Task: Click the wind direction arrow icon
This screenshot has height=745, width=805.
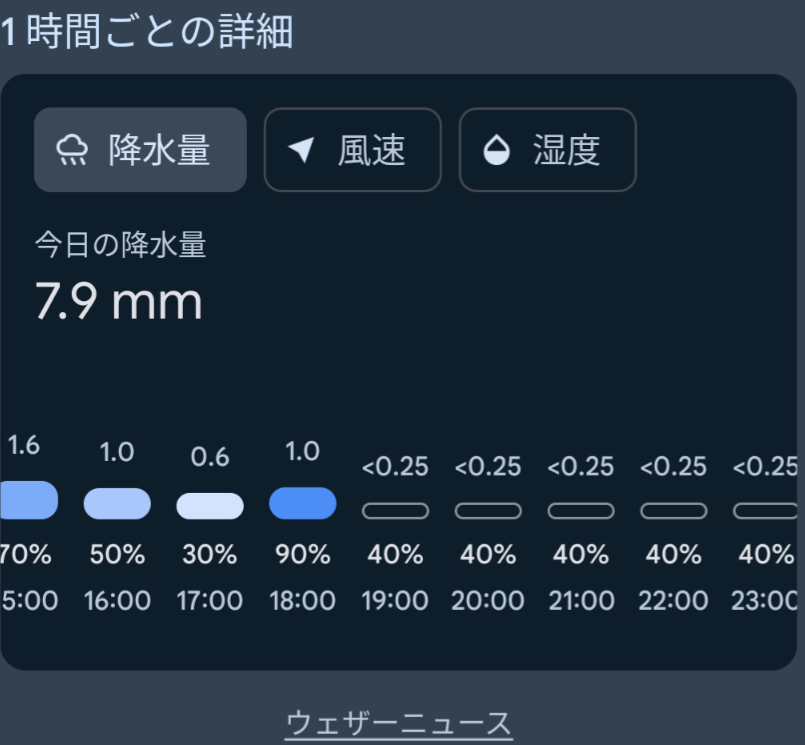Action: 301,150
